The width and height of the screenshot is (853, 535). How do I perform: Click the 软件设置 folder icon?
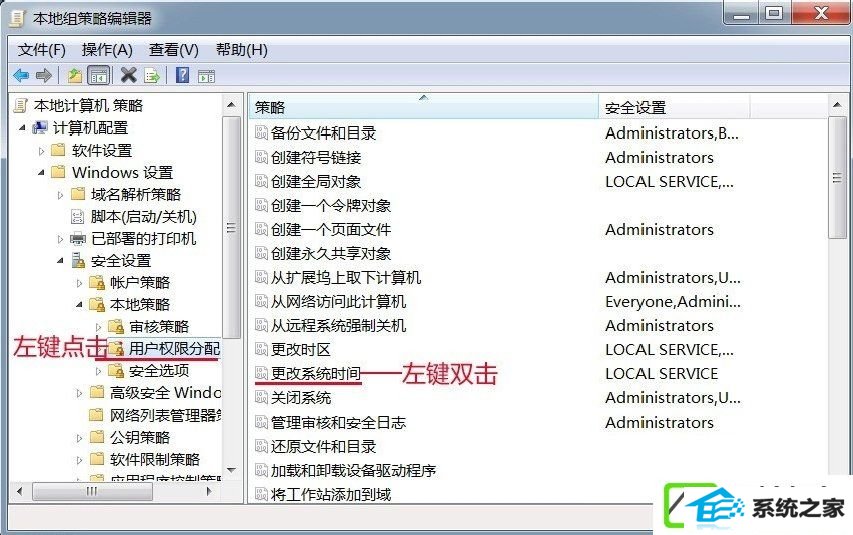tap(58, 150)
